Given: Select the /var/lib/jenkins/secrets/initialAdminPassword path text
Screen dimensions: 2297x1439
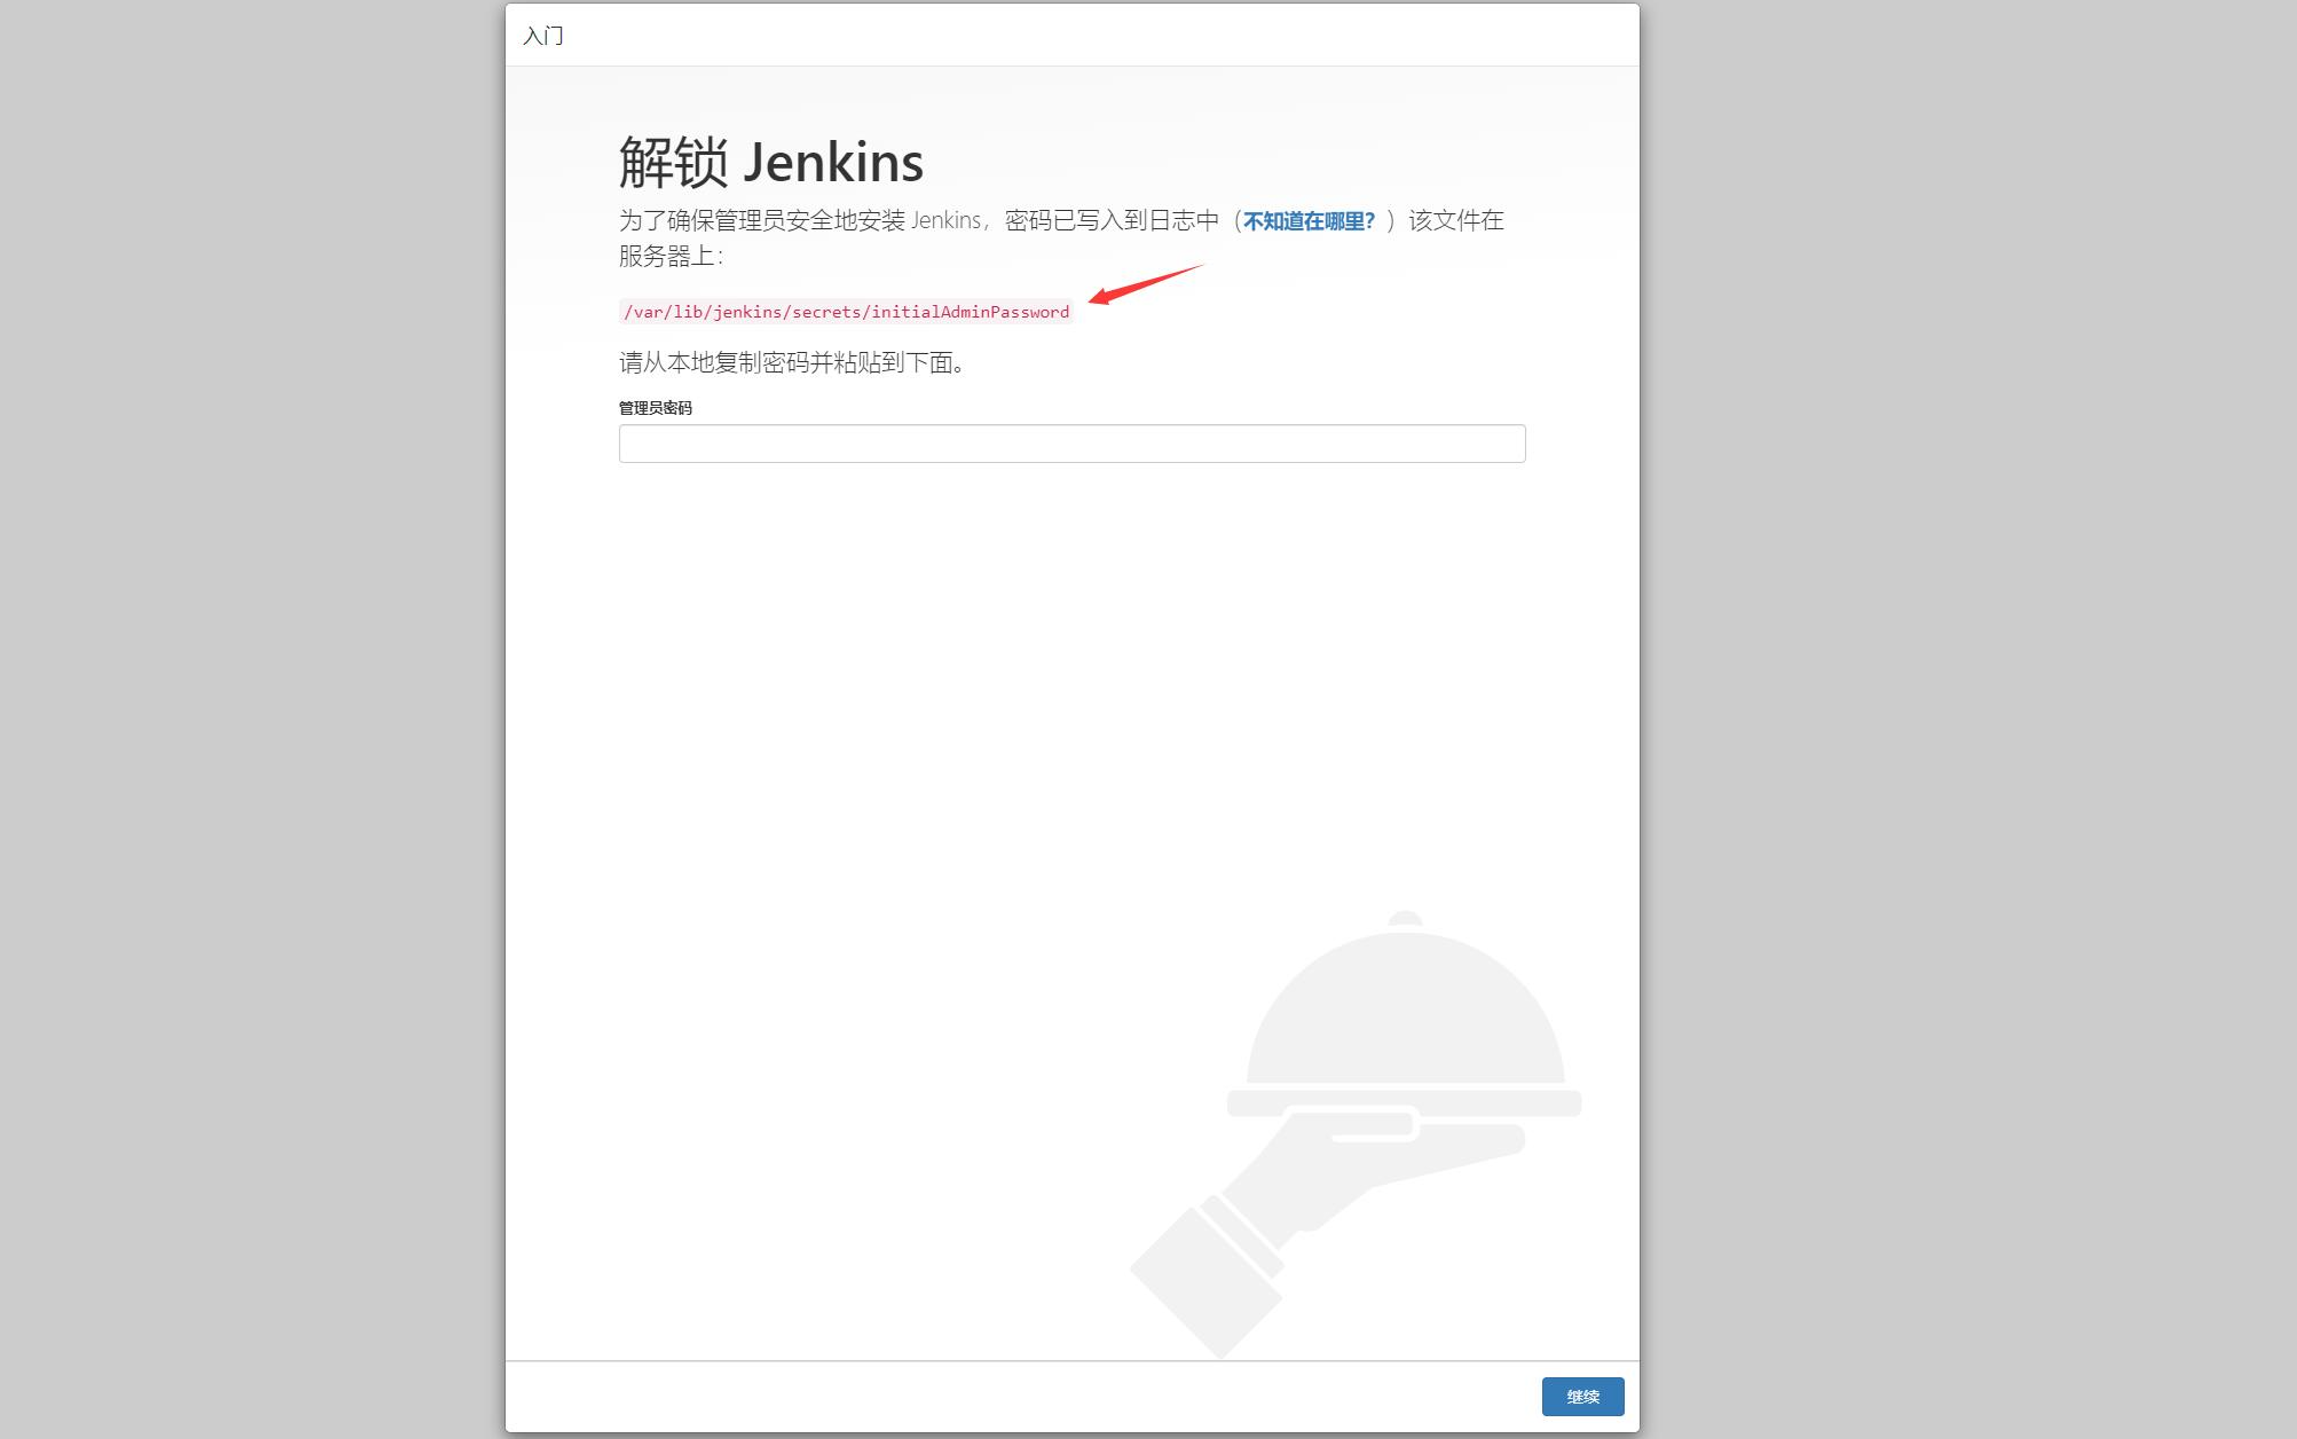Looking at the screenshot, I should [846, 312].
